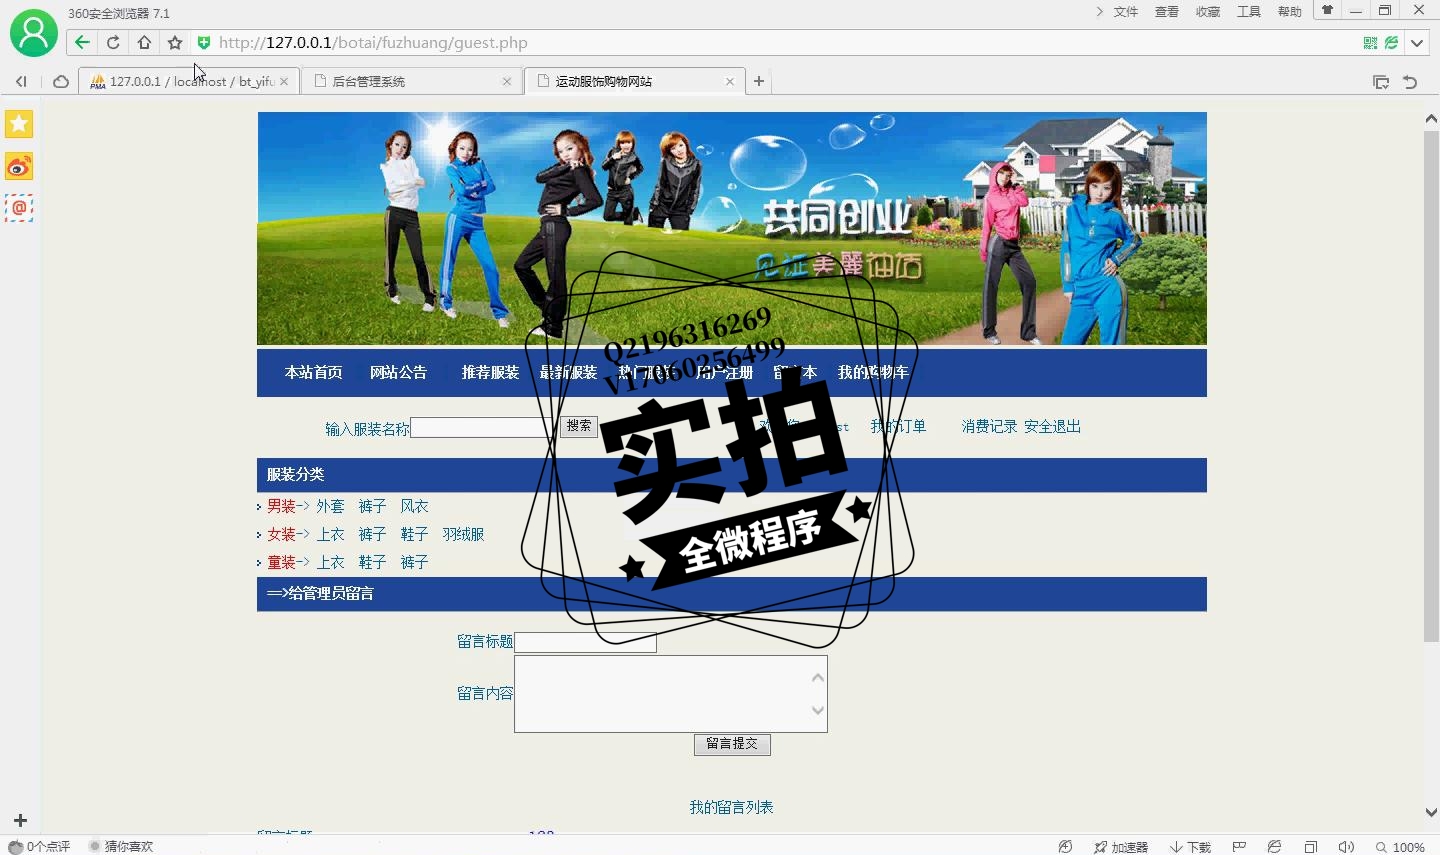Screen dimensions: 1440x855
Task: Open 下载 manager in the status bar
Action: (x=1190, y=847)
